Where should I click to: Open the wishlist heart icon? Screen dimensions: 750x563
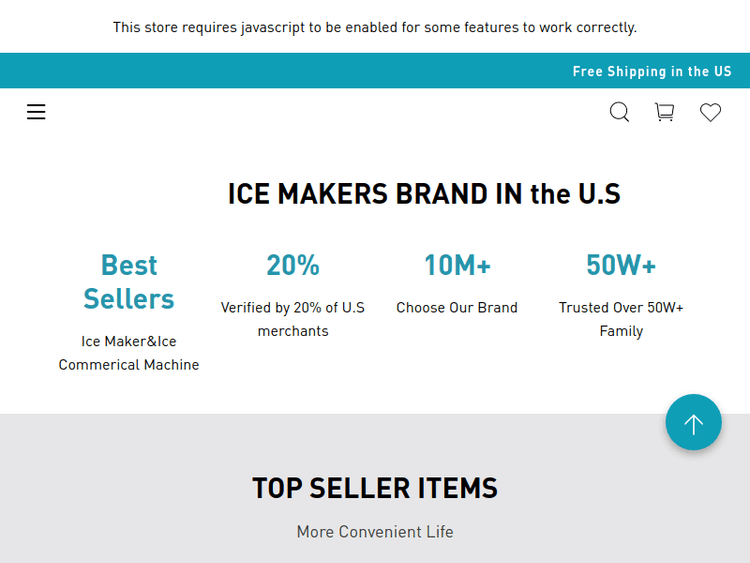(x=710, y=112)
